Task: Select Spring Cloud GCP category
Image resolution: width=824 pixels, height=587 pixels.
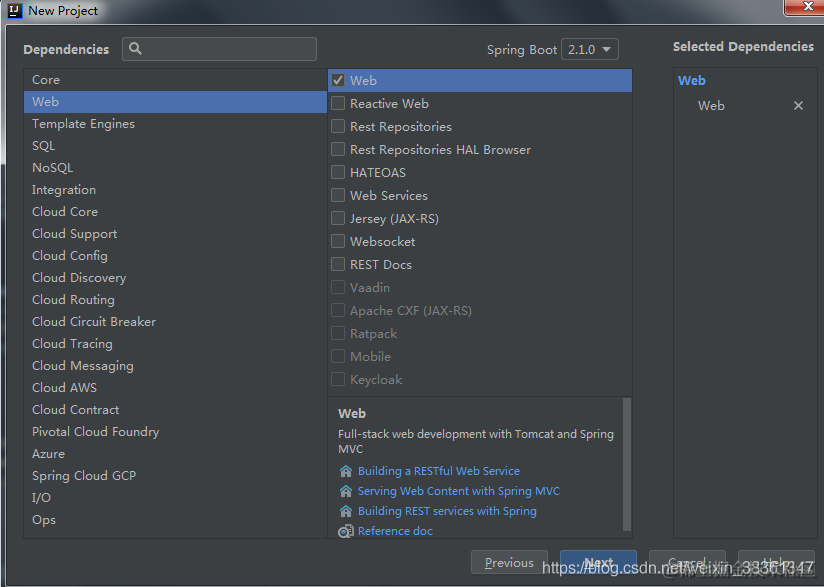Action: (x=175, y=476)
